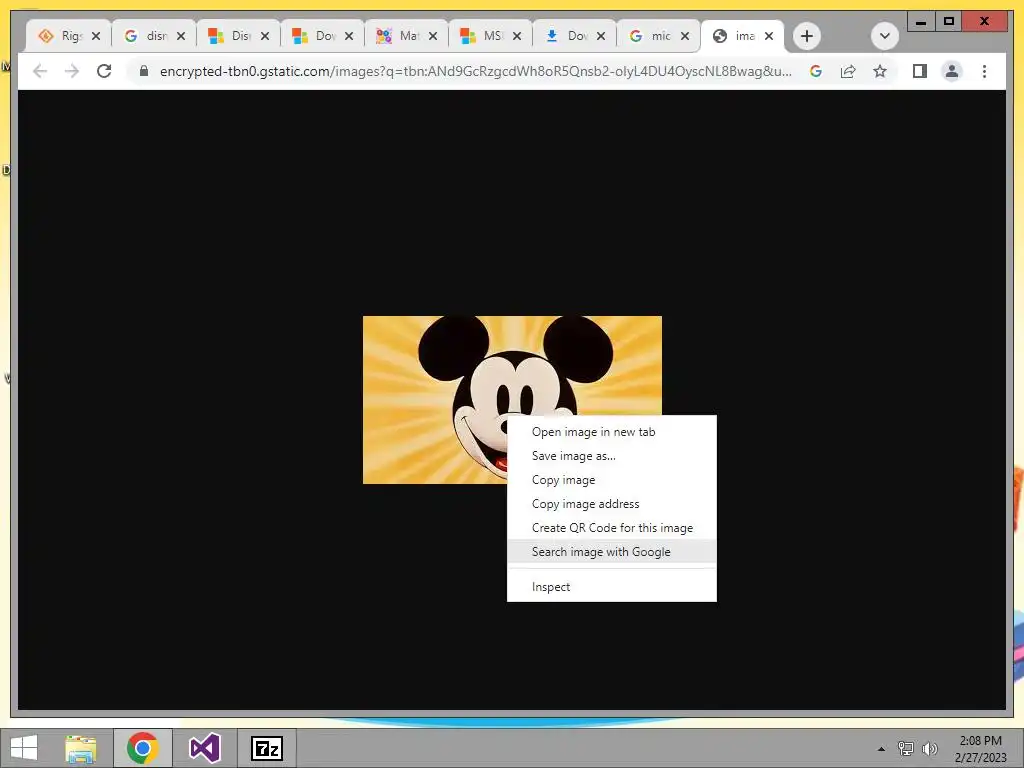1024x768 pixels.
Task: Close the 'Mat' tab
Action: click(x=433, y=36)
